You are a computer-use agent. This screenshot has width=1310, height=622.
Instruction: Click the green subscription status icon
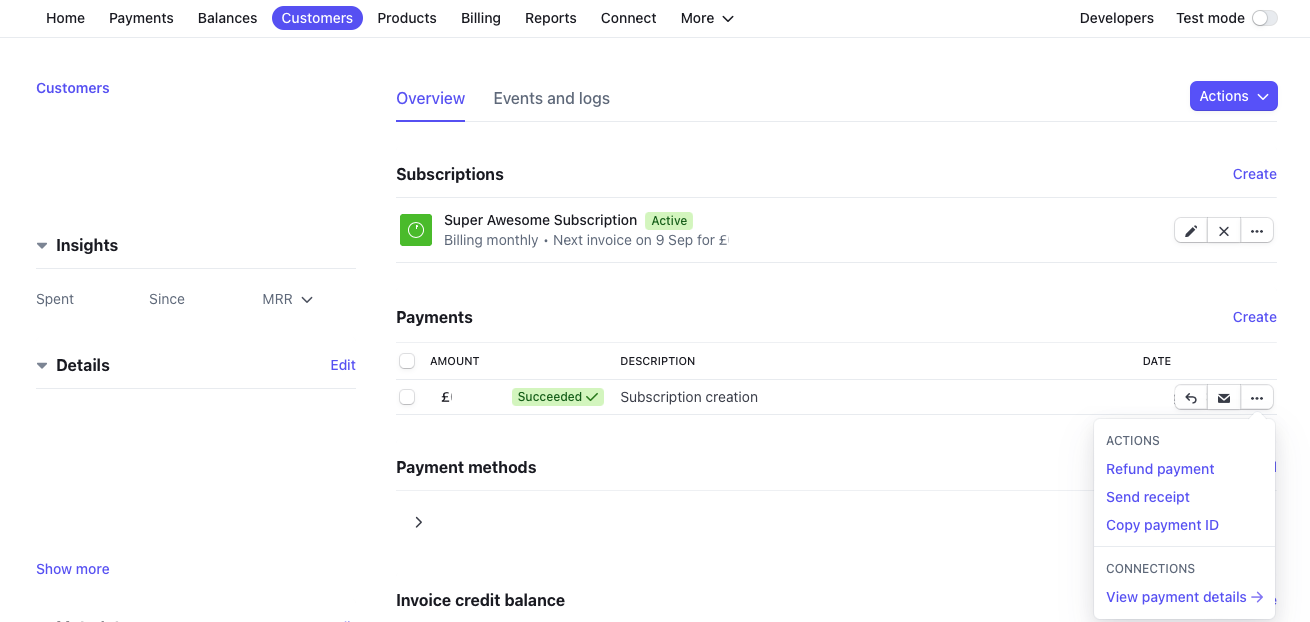click(x=415, y=230)
